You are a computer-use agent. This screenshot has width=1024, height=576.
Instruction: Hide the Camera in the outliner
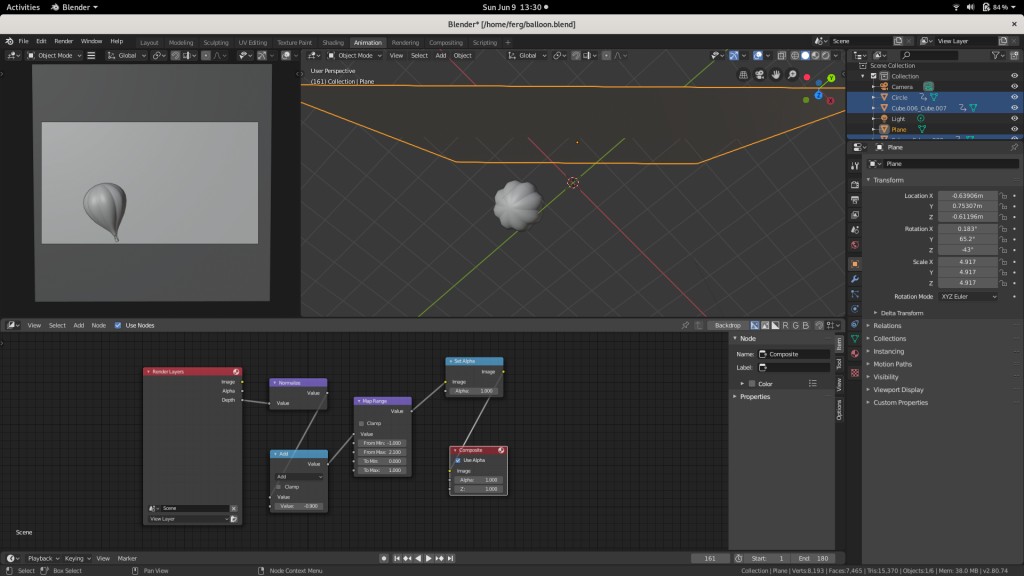tap(1015, 87)
